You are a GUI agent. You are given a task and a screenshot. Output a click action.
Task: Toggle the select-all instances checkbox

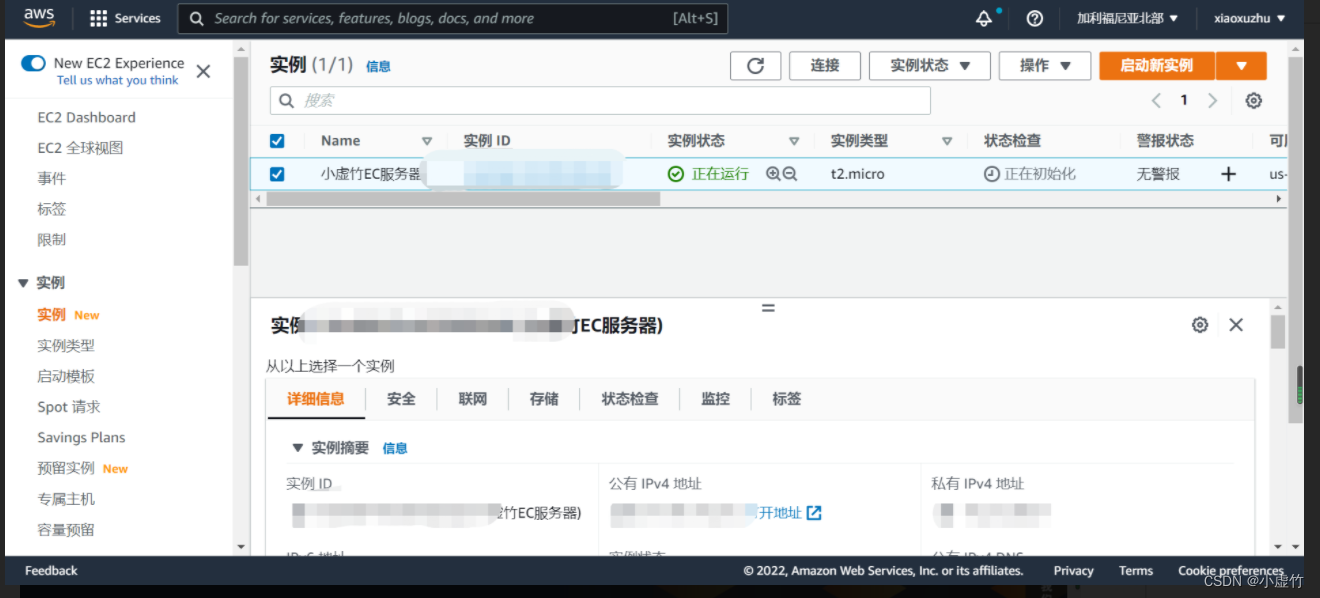click(x=277, y=141)
